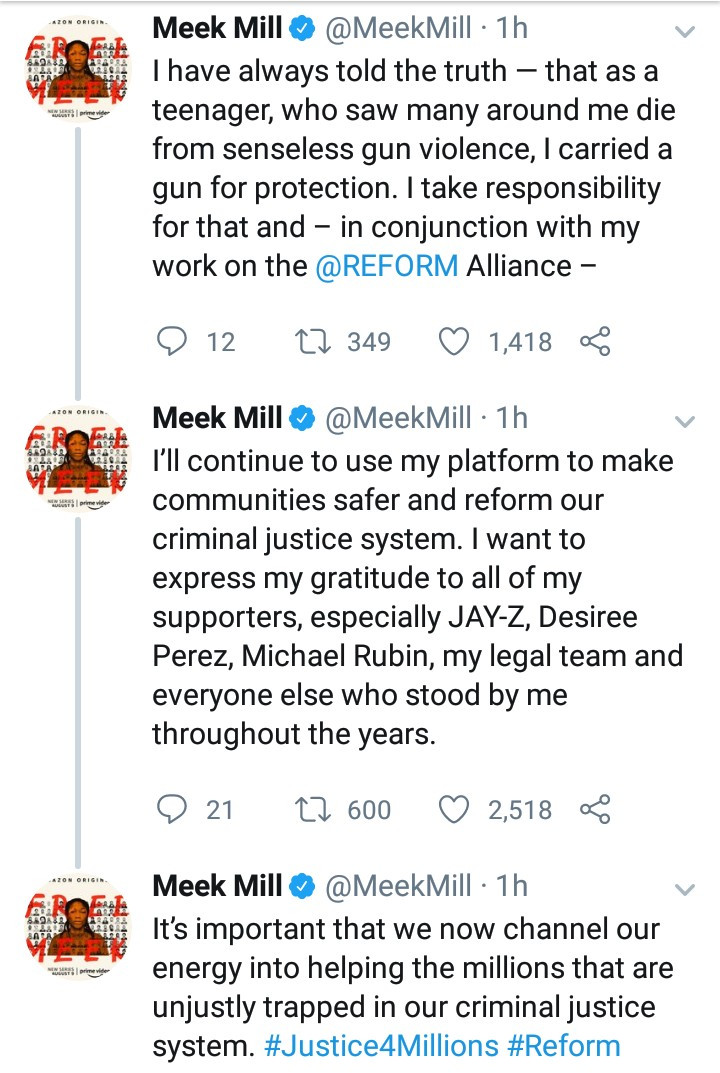Open the @REFORM mention link
Screen dimensions: 720x1073
coord(387,266)
